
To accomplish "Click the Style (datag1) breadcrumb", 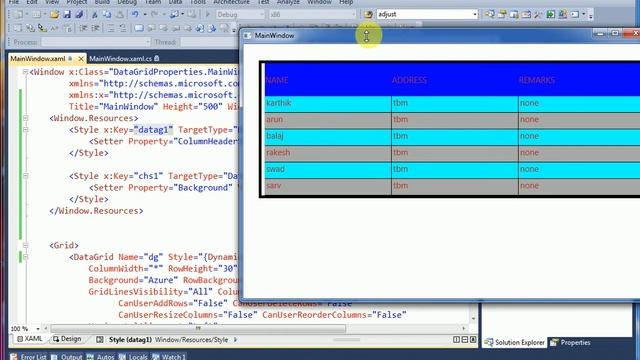I will (x=130, y=340).
